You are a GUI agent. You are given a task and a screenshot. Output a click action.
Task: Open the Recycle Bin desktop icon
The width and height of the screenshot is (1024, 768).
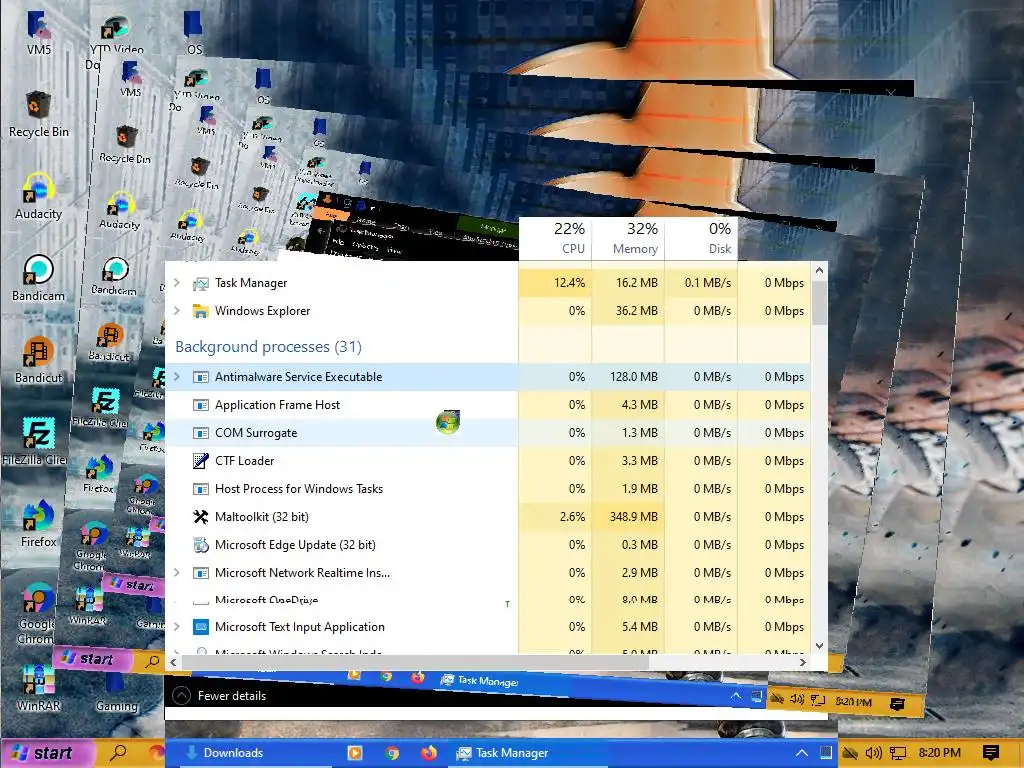pyautogui.click(x=39, y=115)
